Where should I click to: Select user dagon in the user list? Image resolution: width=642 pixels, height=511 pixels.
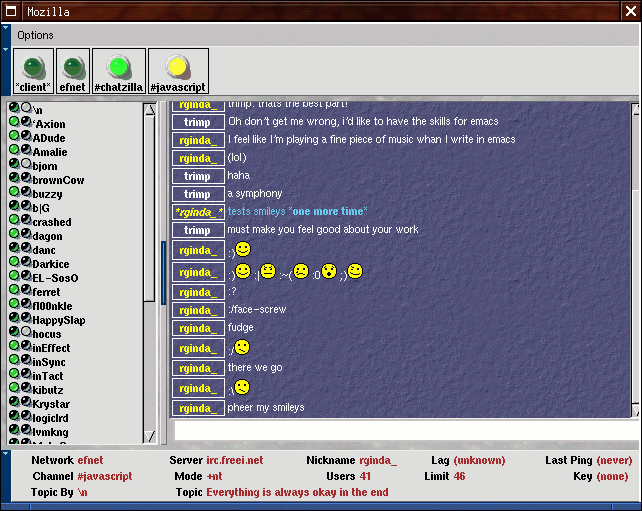[x=47, y=236]
